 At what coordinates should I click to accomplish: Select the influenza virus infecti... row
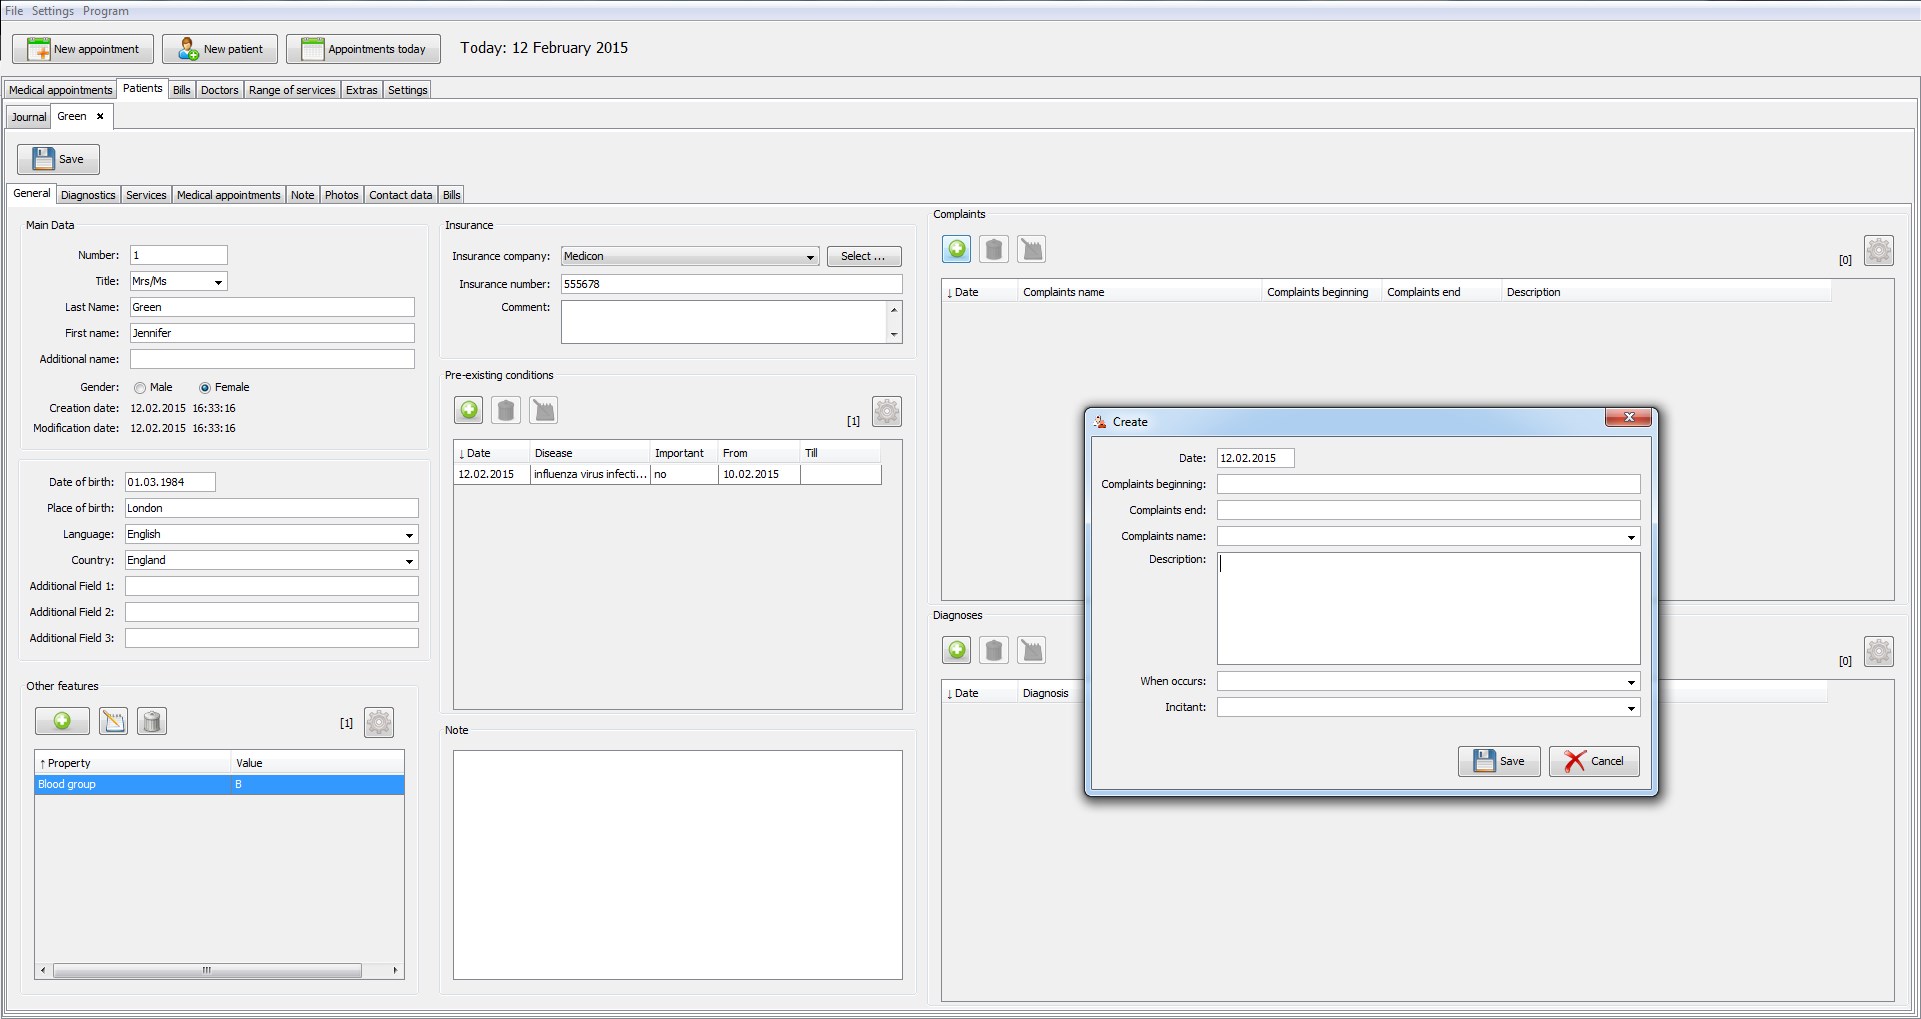pos(668,475)
